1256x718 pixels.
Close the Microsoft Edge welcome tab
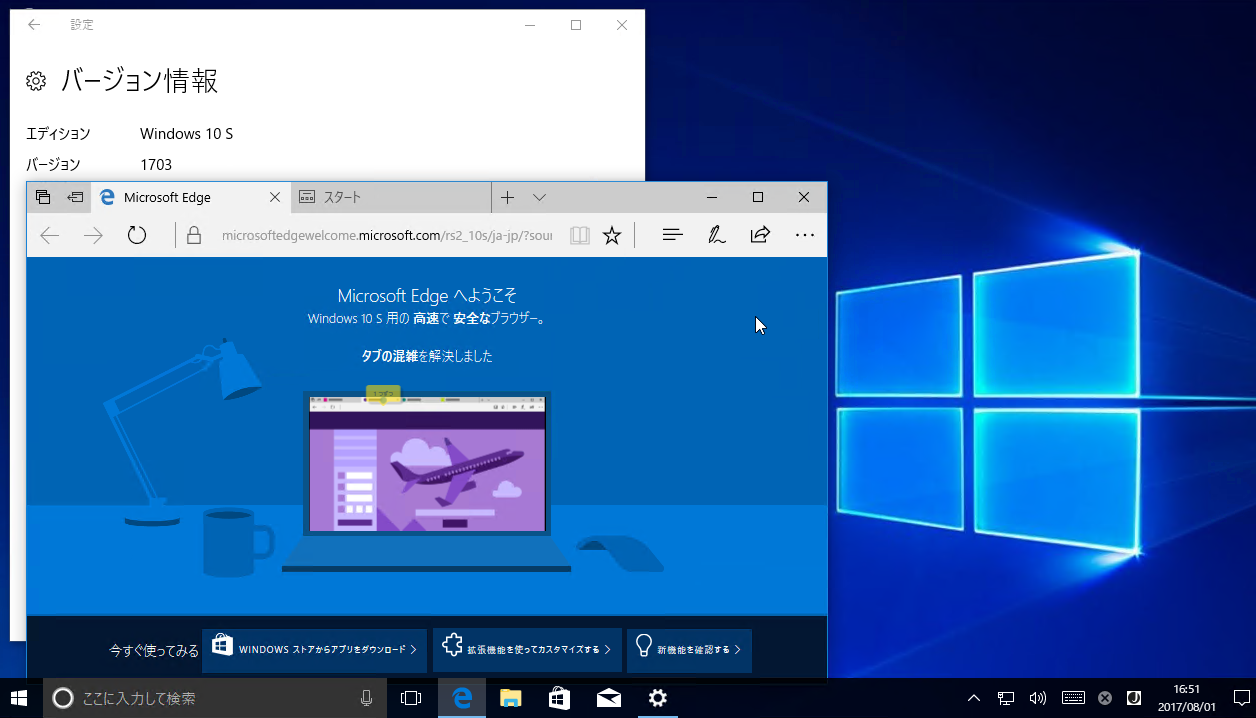(x=275, y=197)
